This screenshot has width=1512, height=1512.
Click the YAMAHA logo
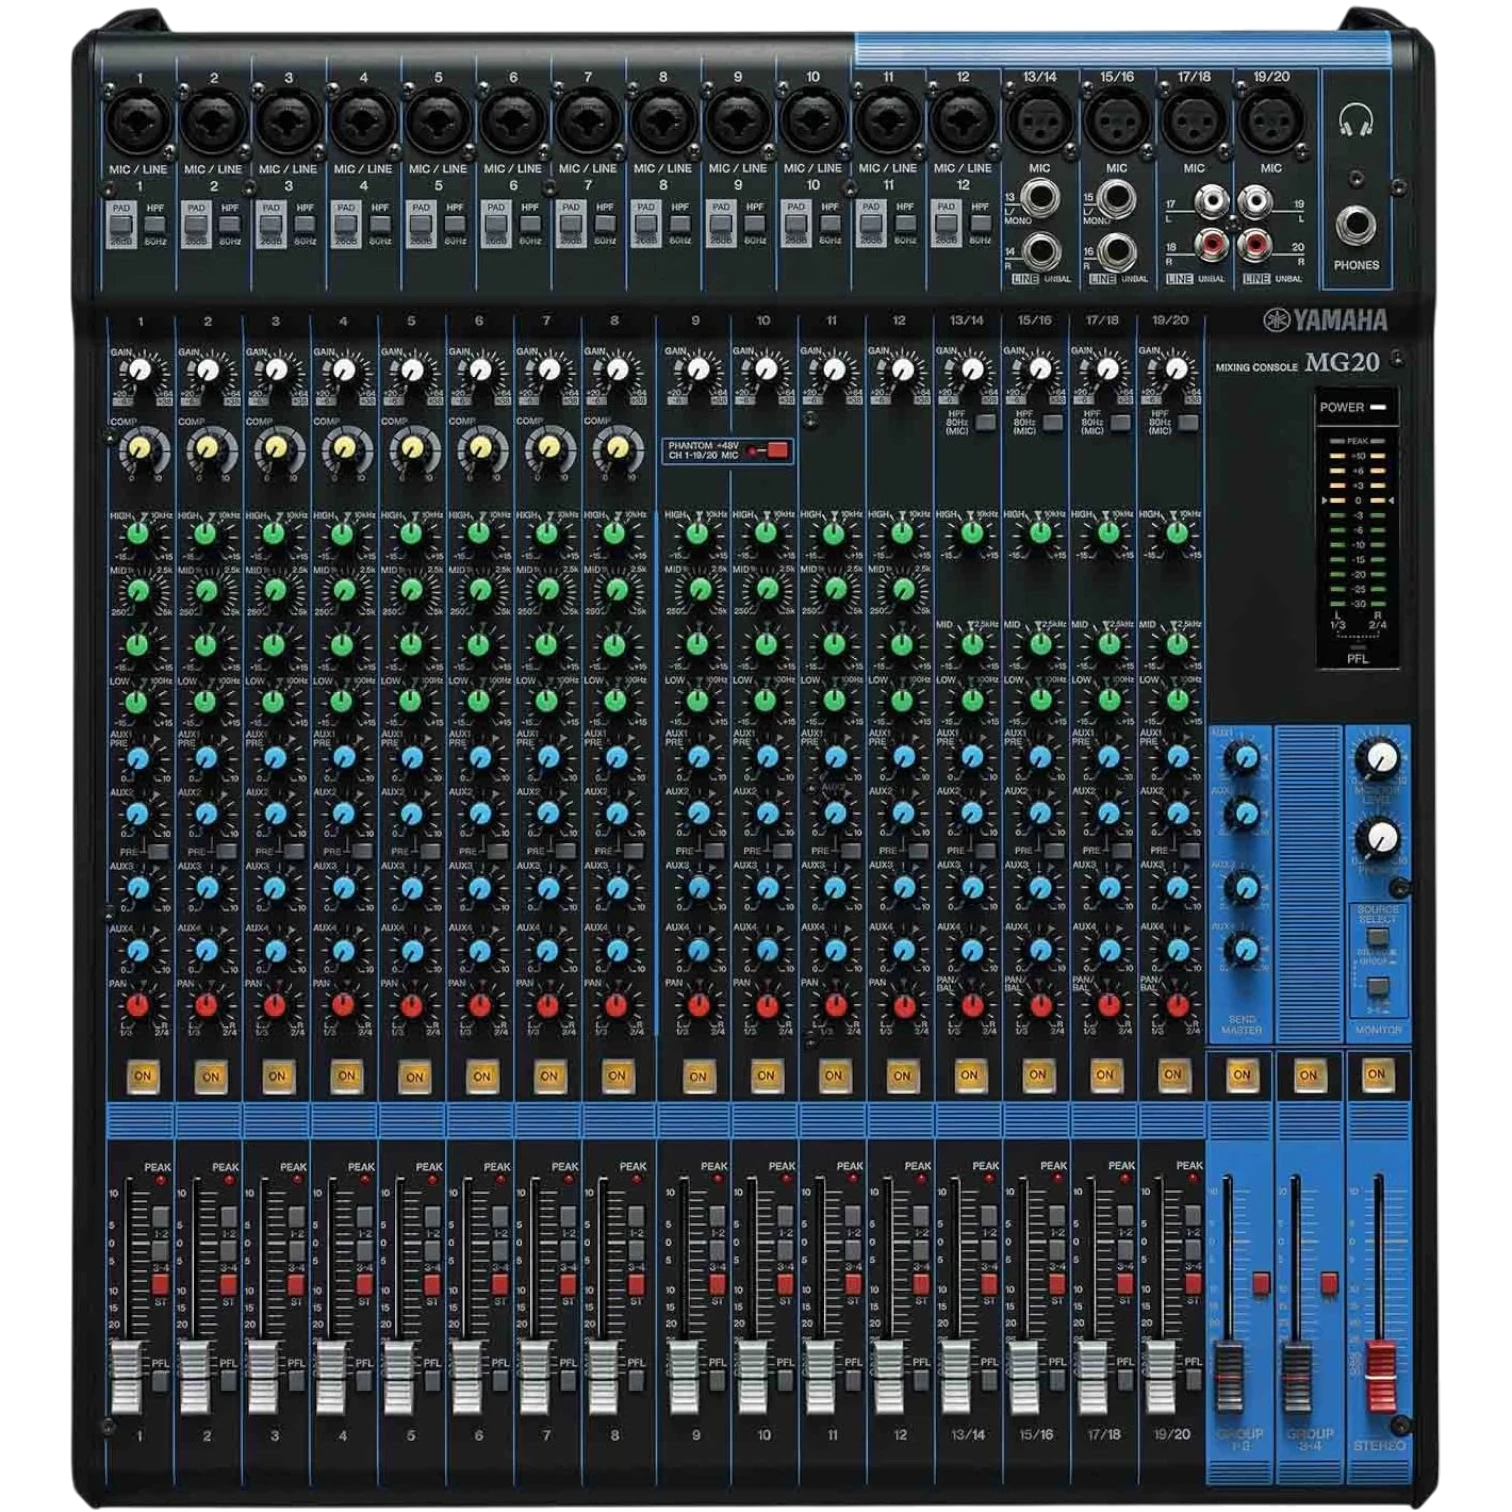(x=1326, y=320)
